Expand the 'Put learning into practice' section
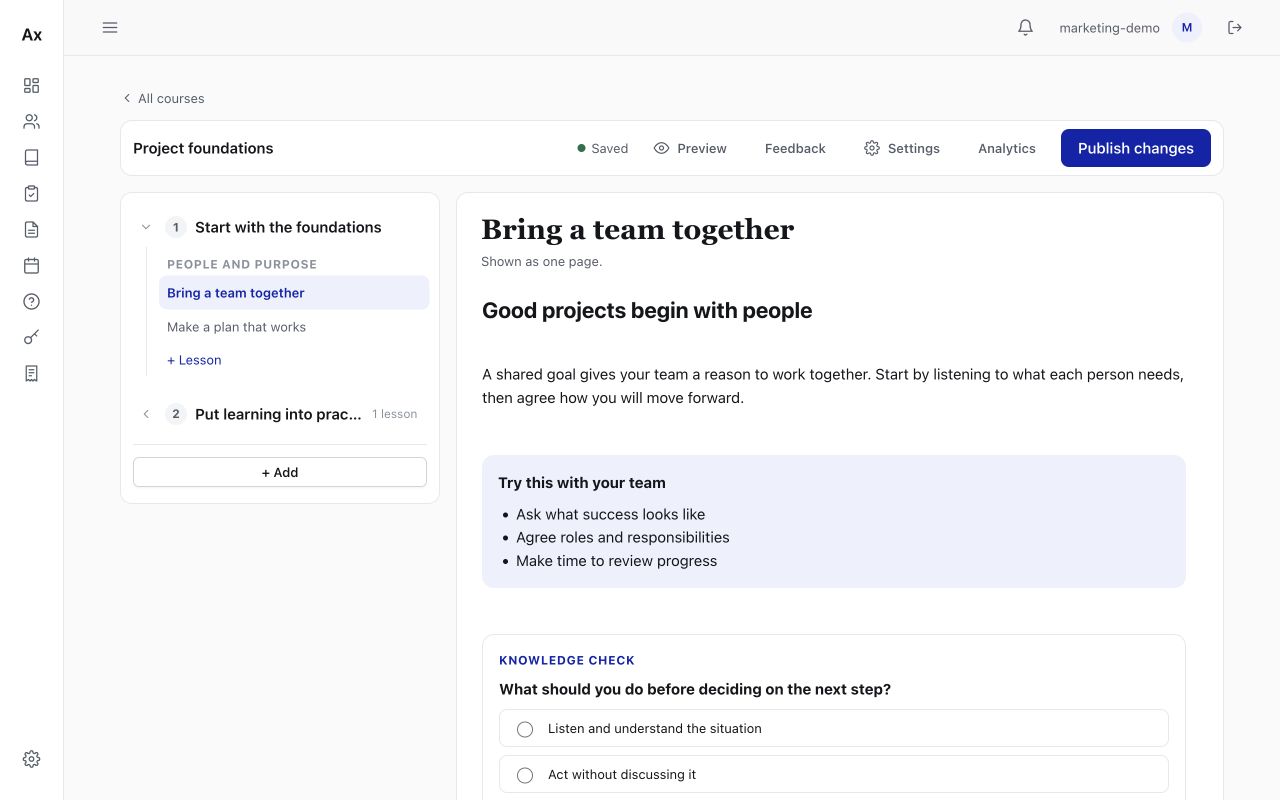 coord(146,414)
